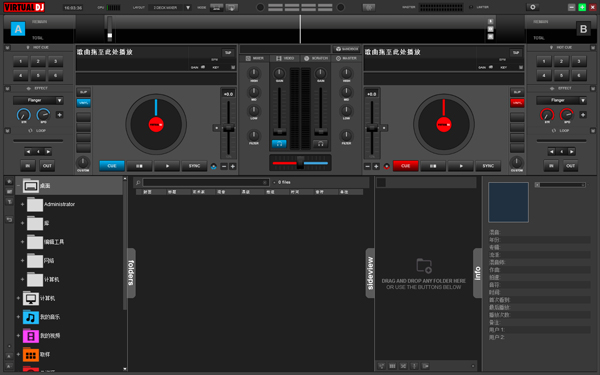
Task: Open the Flanger effect dropdown on deck A
Action: coord(59,100)
